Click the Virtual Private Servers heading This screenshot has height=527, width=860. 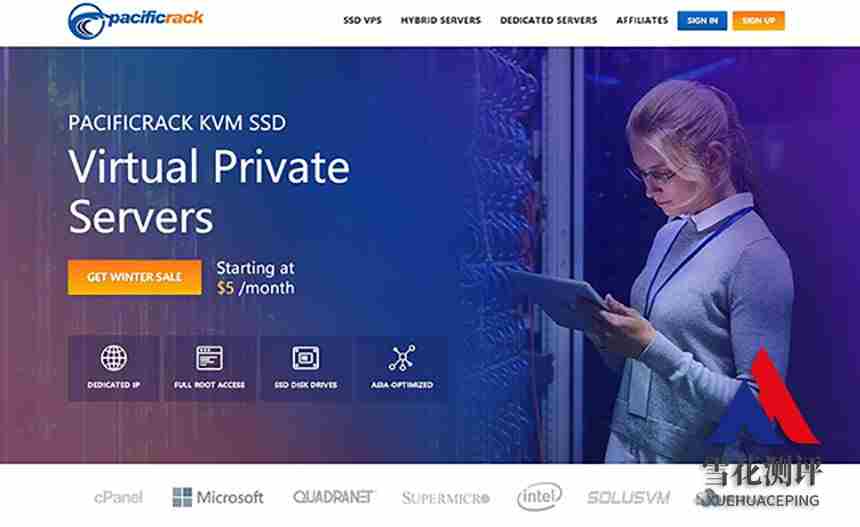tap(209, 191)
